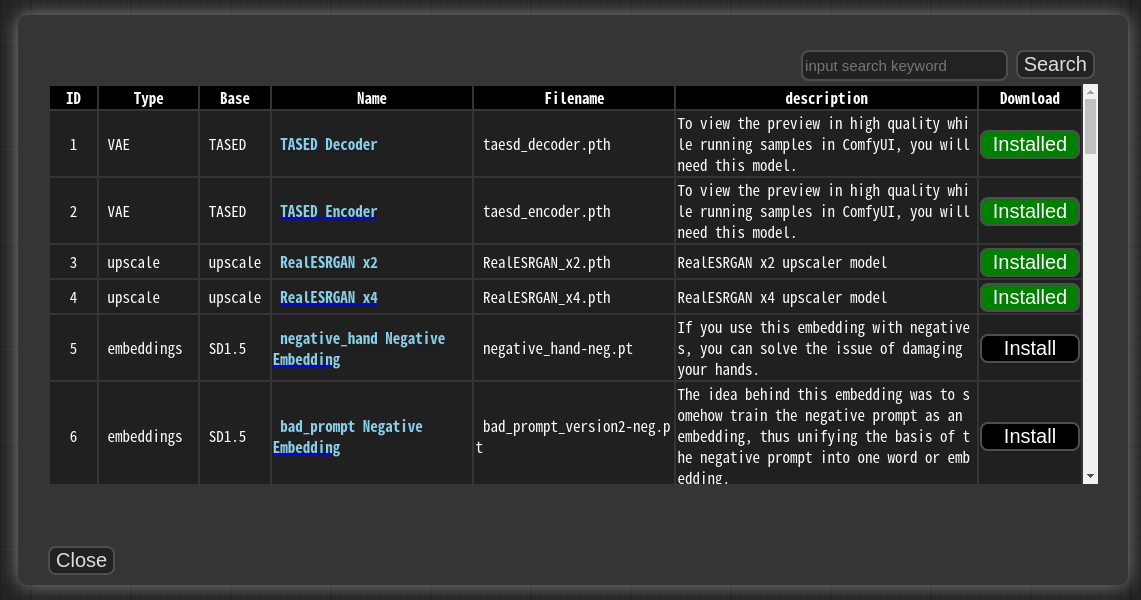Install the bad_prompt Negative Embedding
Image resolution: width=1141 pixels, height=600 pixels.
click(x=1029, y=436)
